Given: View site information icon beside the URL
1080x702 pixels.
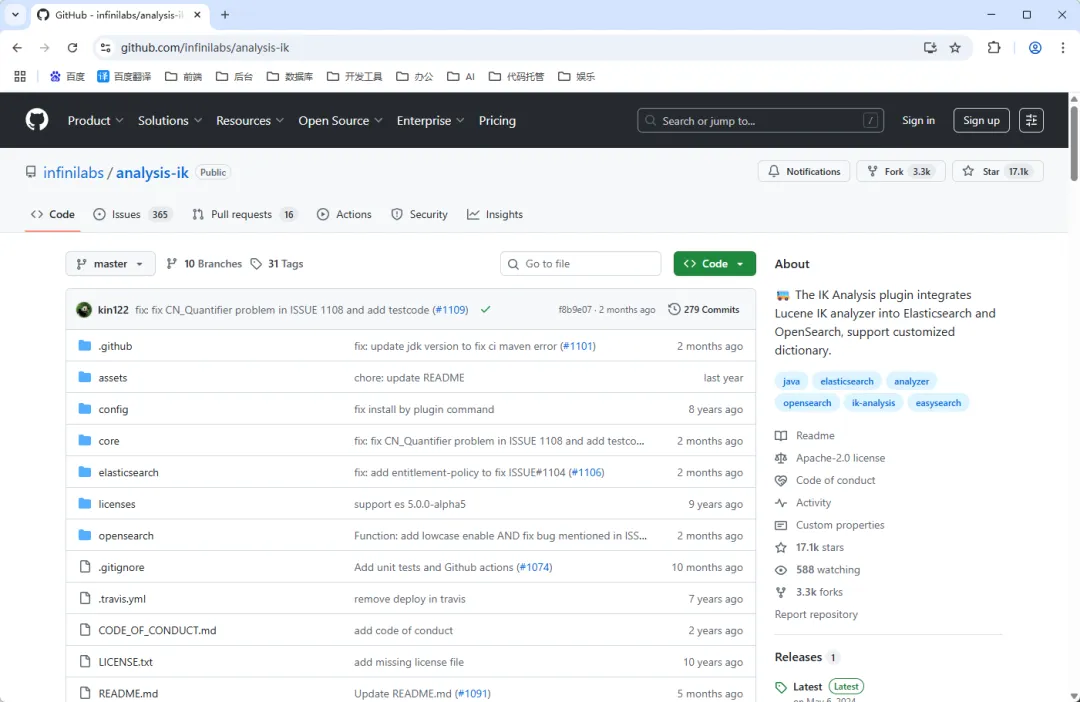Looking at the screenshot, I should [105, 48].
